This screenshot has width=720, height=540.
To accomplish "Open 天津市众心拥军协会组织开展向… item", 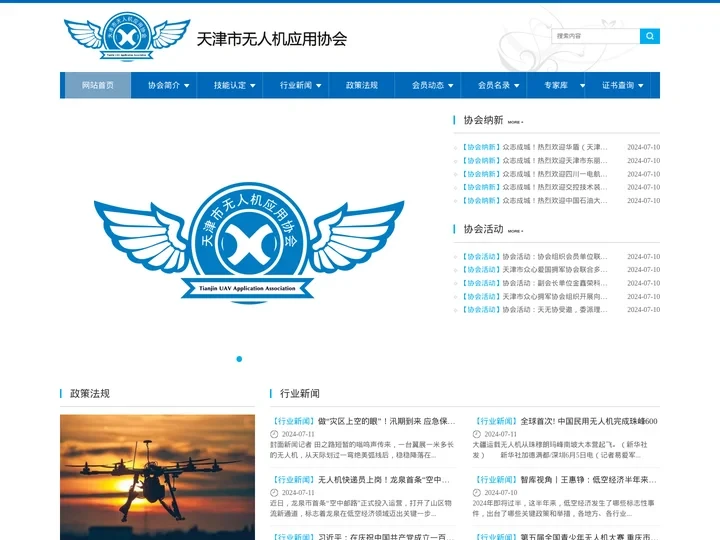I will (x=555, y=297).
